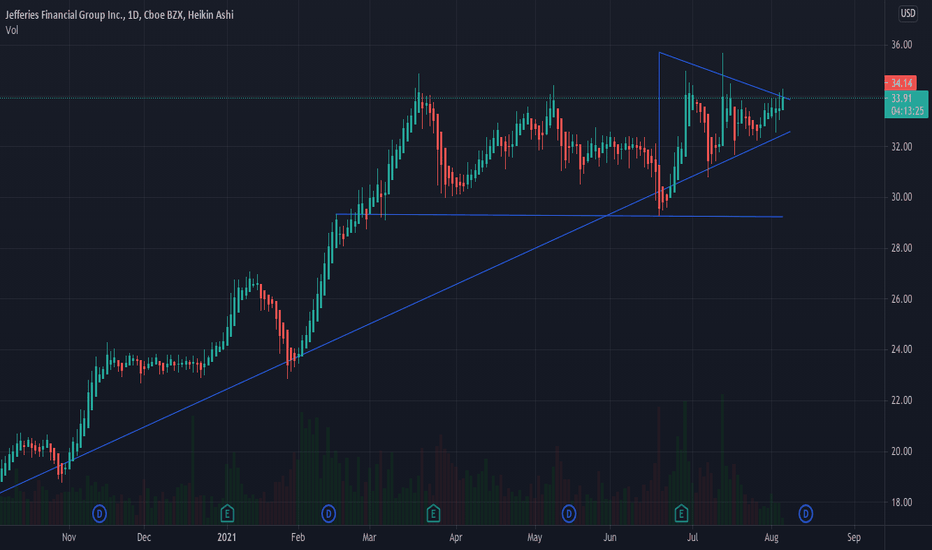The height and width of the screenshot is (550, 932).
Task: Click the 32.00 price axis label
Action: coord(902,147)
